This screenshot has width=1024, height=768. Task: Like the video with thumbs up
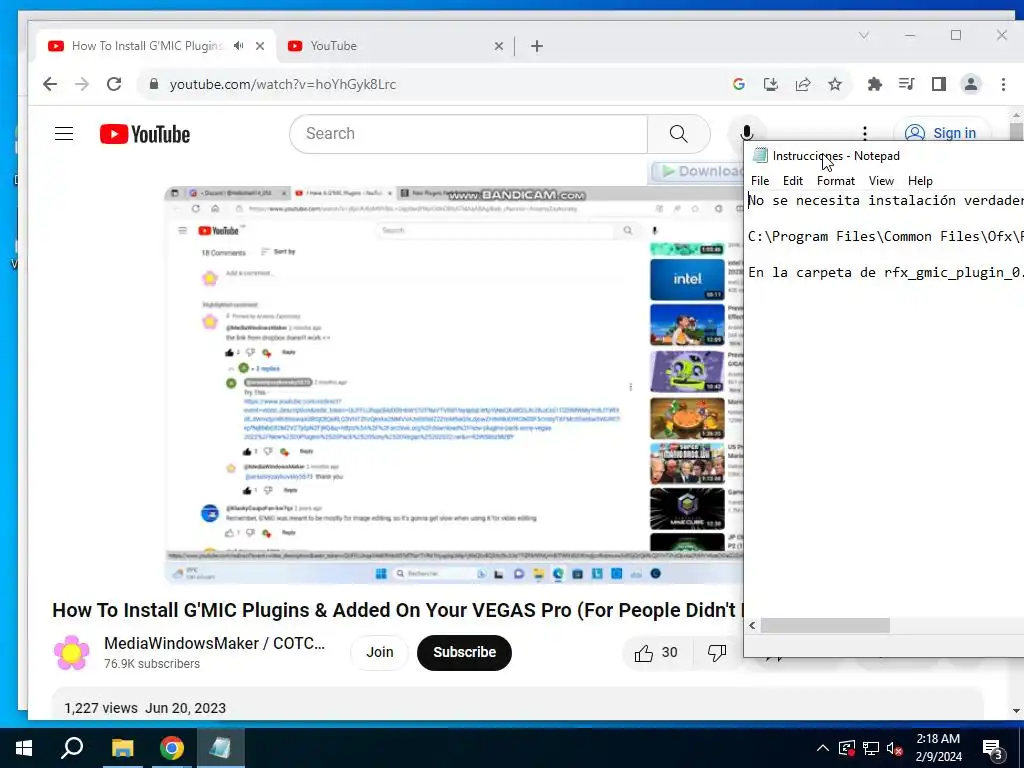(656, 652)
